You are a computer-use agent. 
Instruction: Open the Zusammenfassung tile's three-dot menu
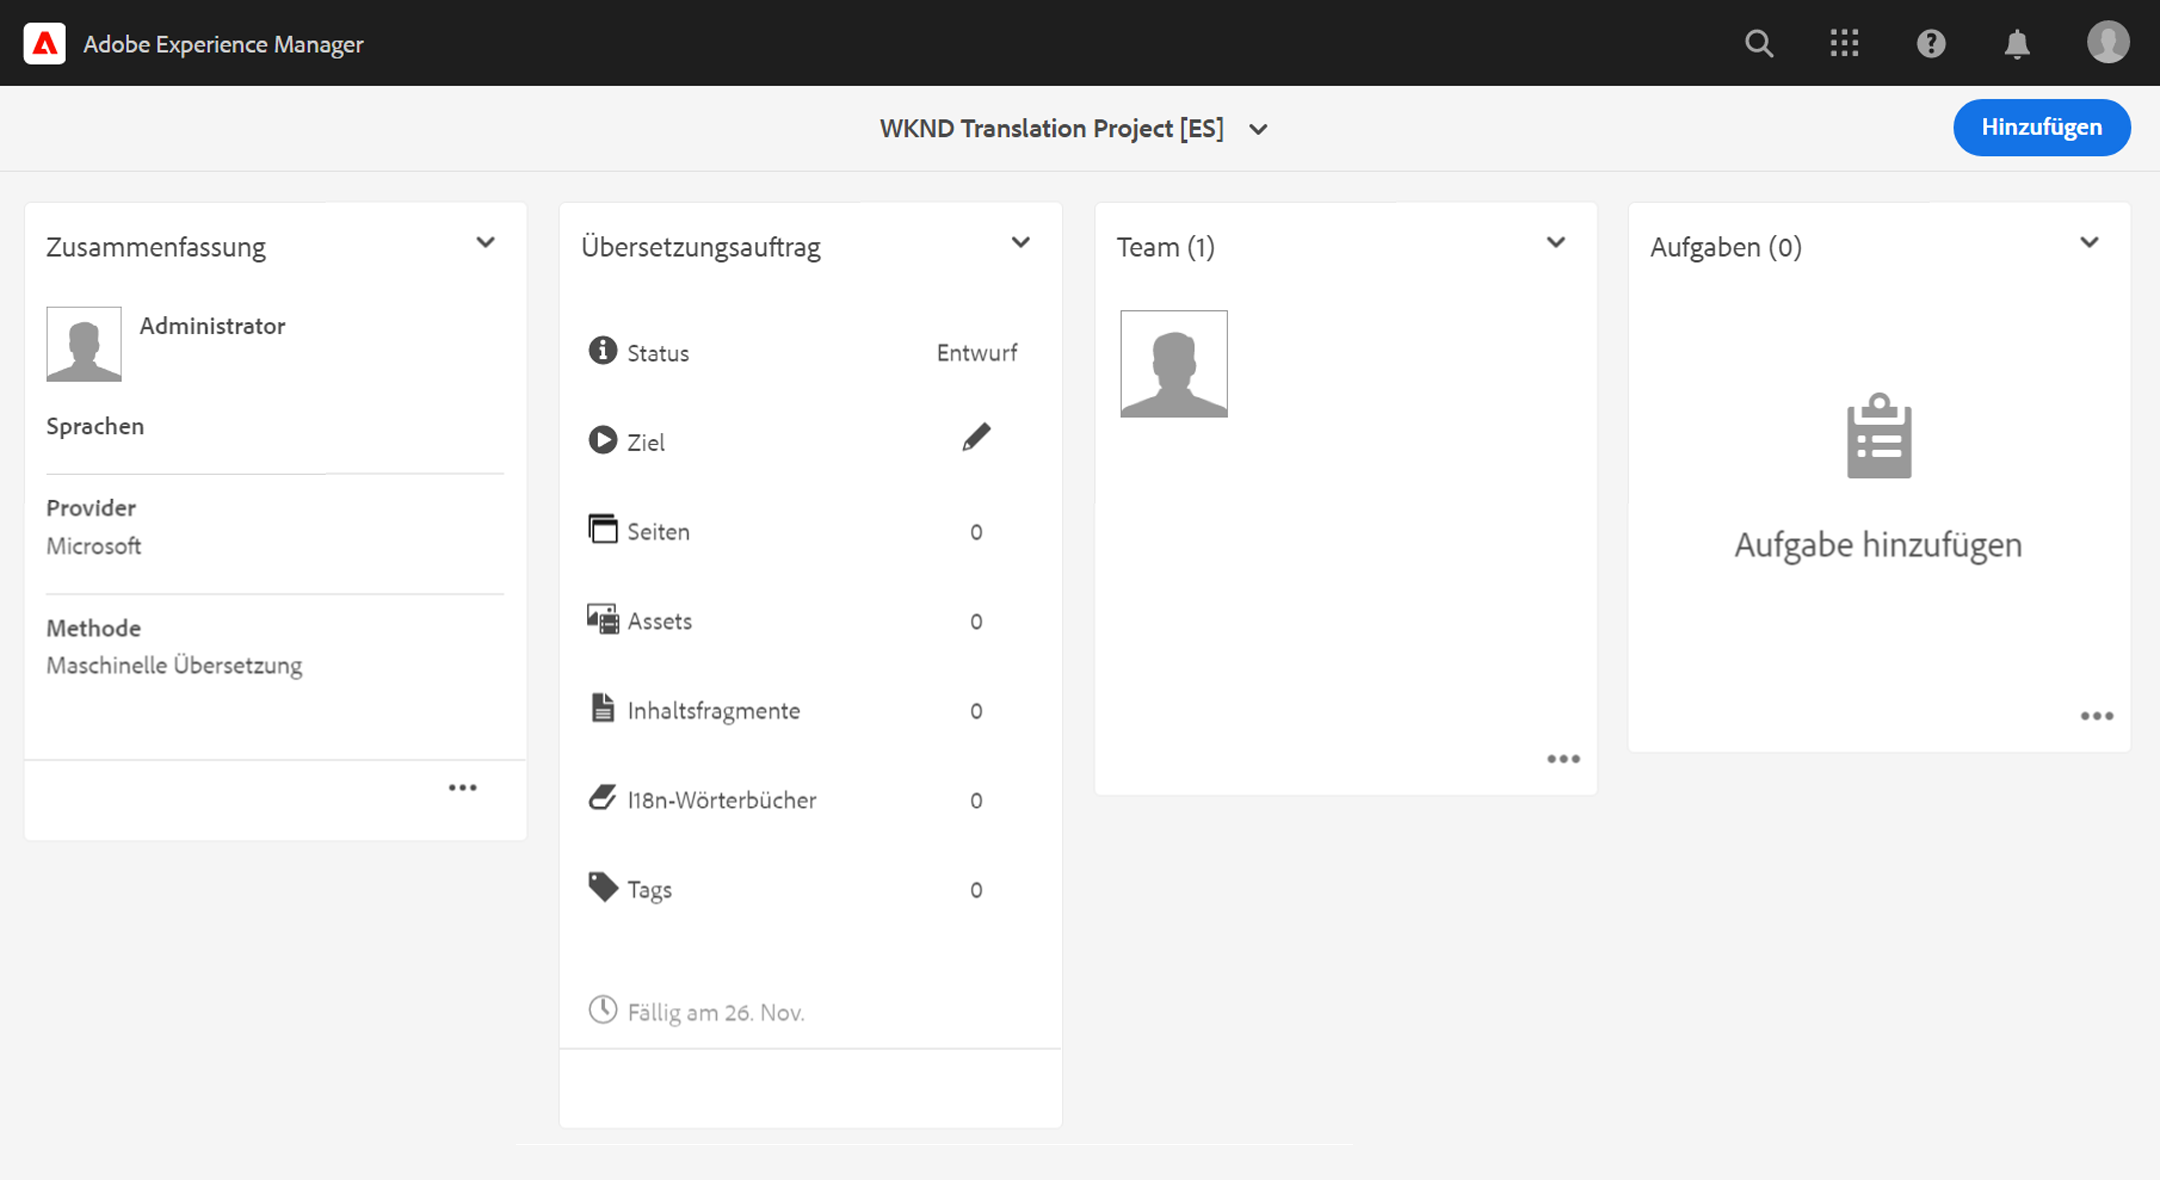pyautogui.click(x=462, y=788)
